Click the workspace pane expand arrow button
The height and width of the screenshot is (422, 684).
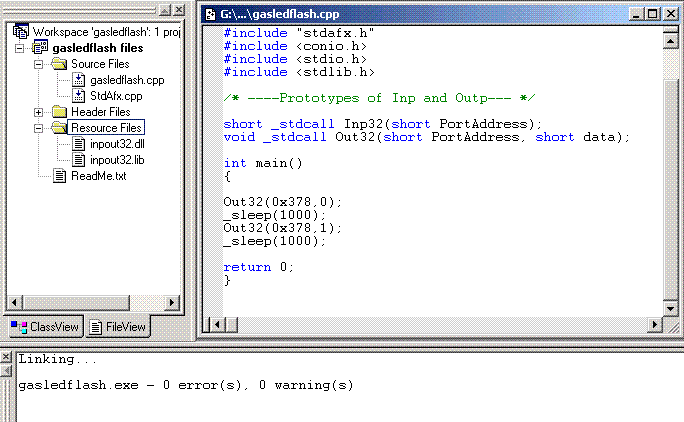click(165, 10)
